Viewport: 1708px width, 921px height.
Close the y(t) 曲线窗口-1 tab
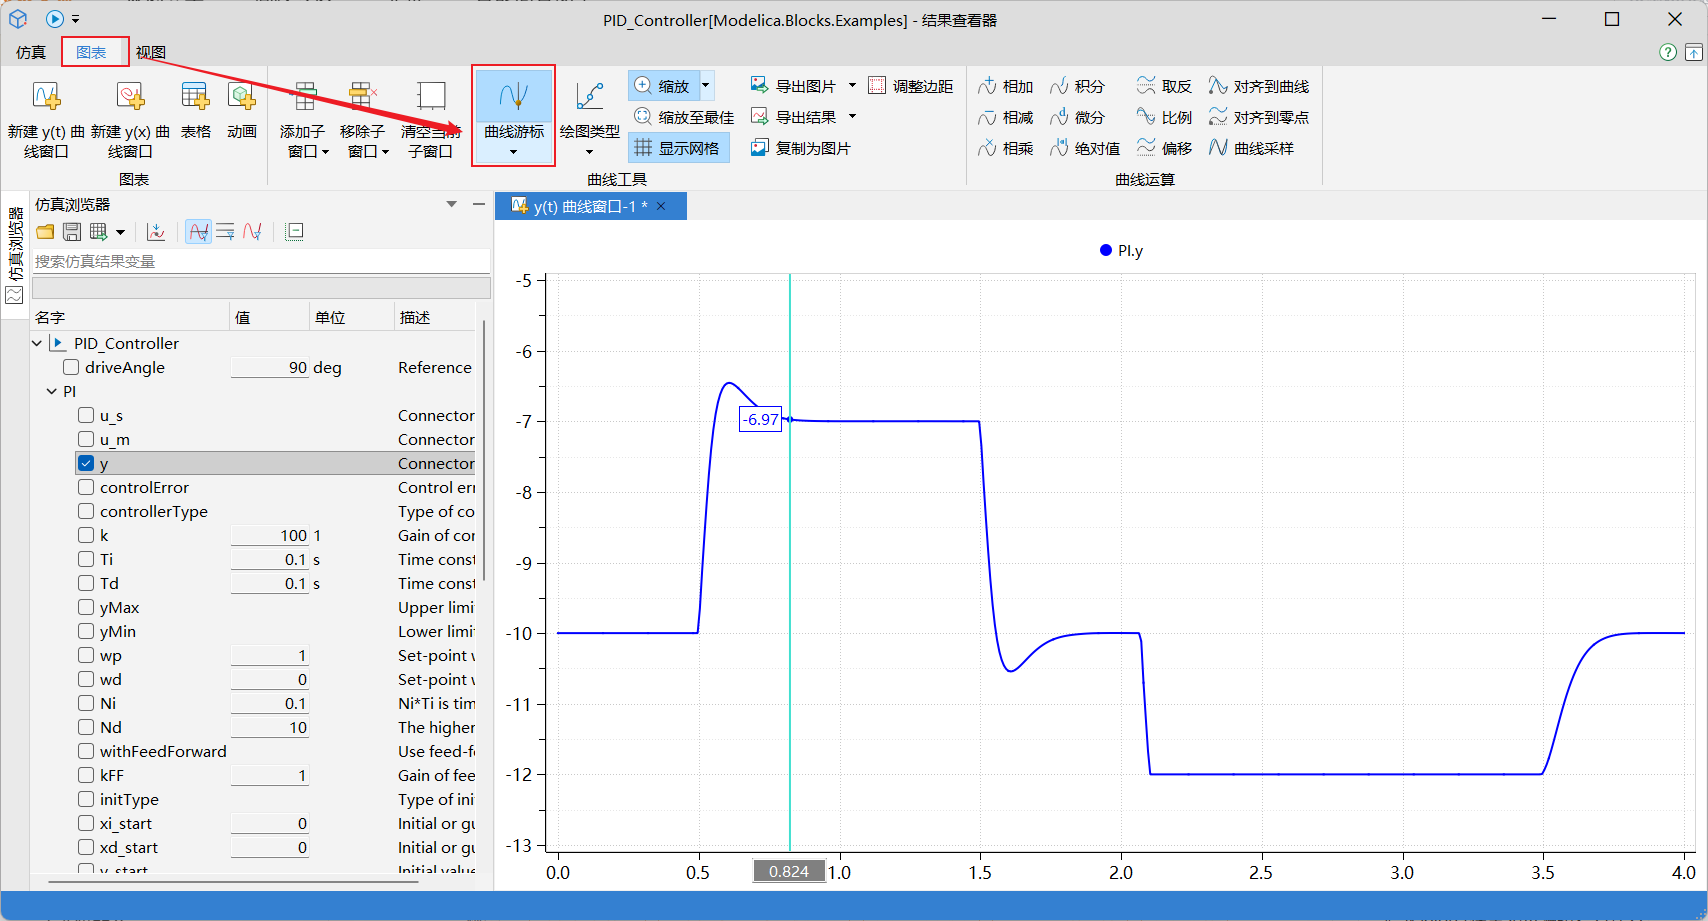click(661, 206)
